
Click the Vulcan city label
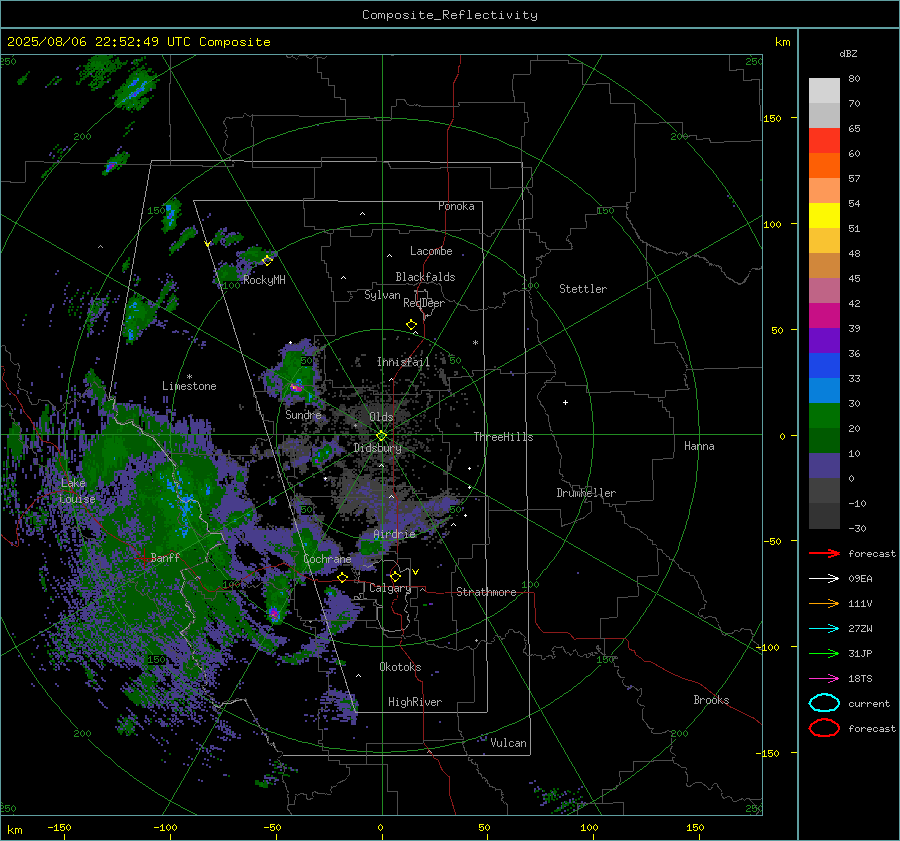(x=509, y=743)
